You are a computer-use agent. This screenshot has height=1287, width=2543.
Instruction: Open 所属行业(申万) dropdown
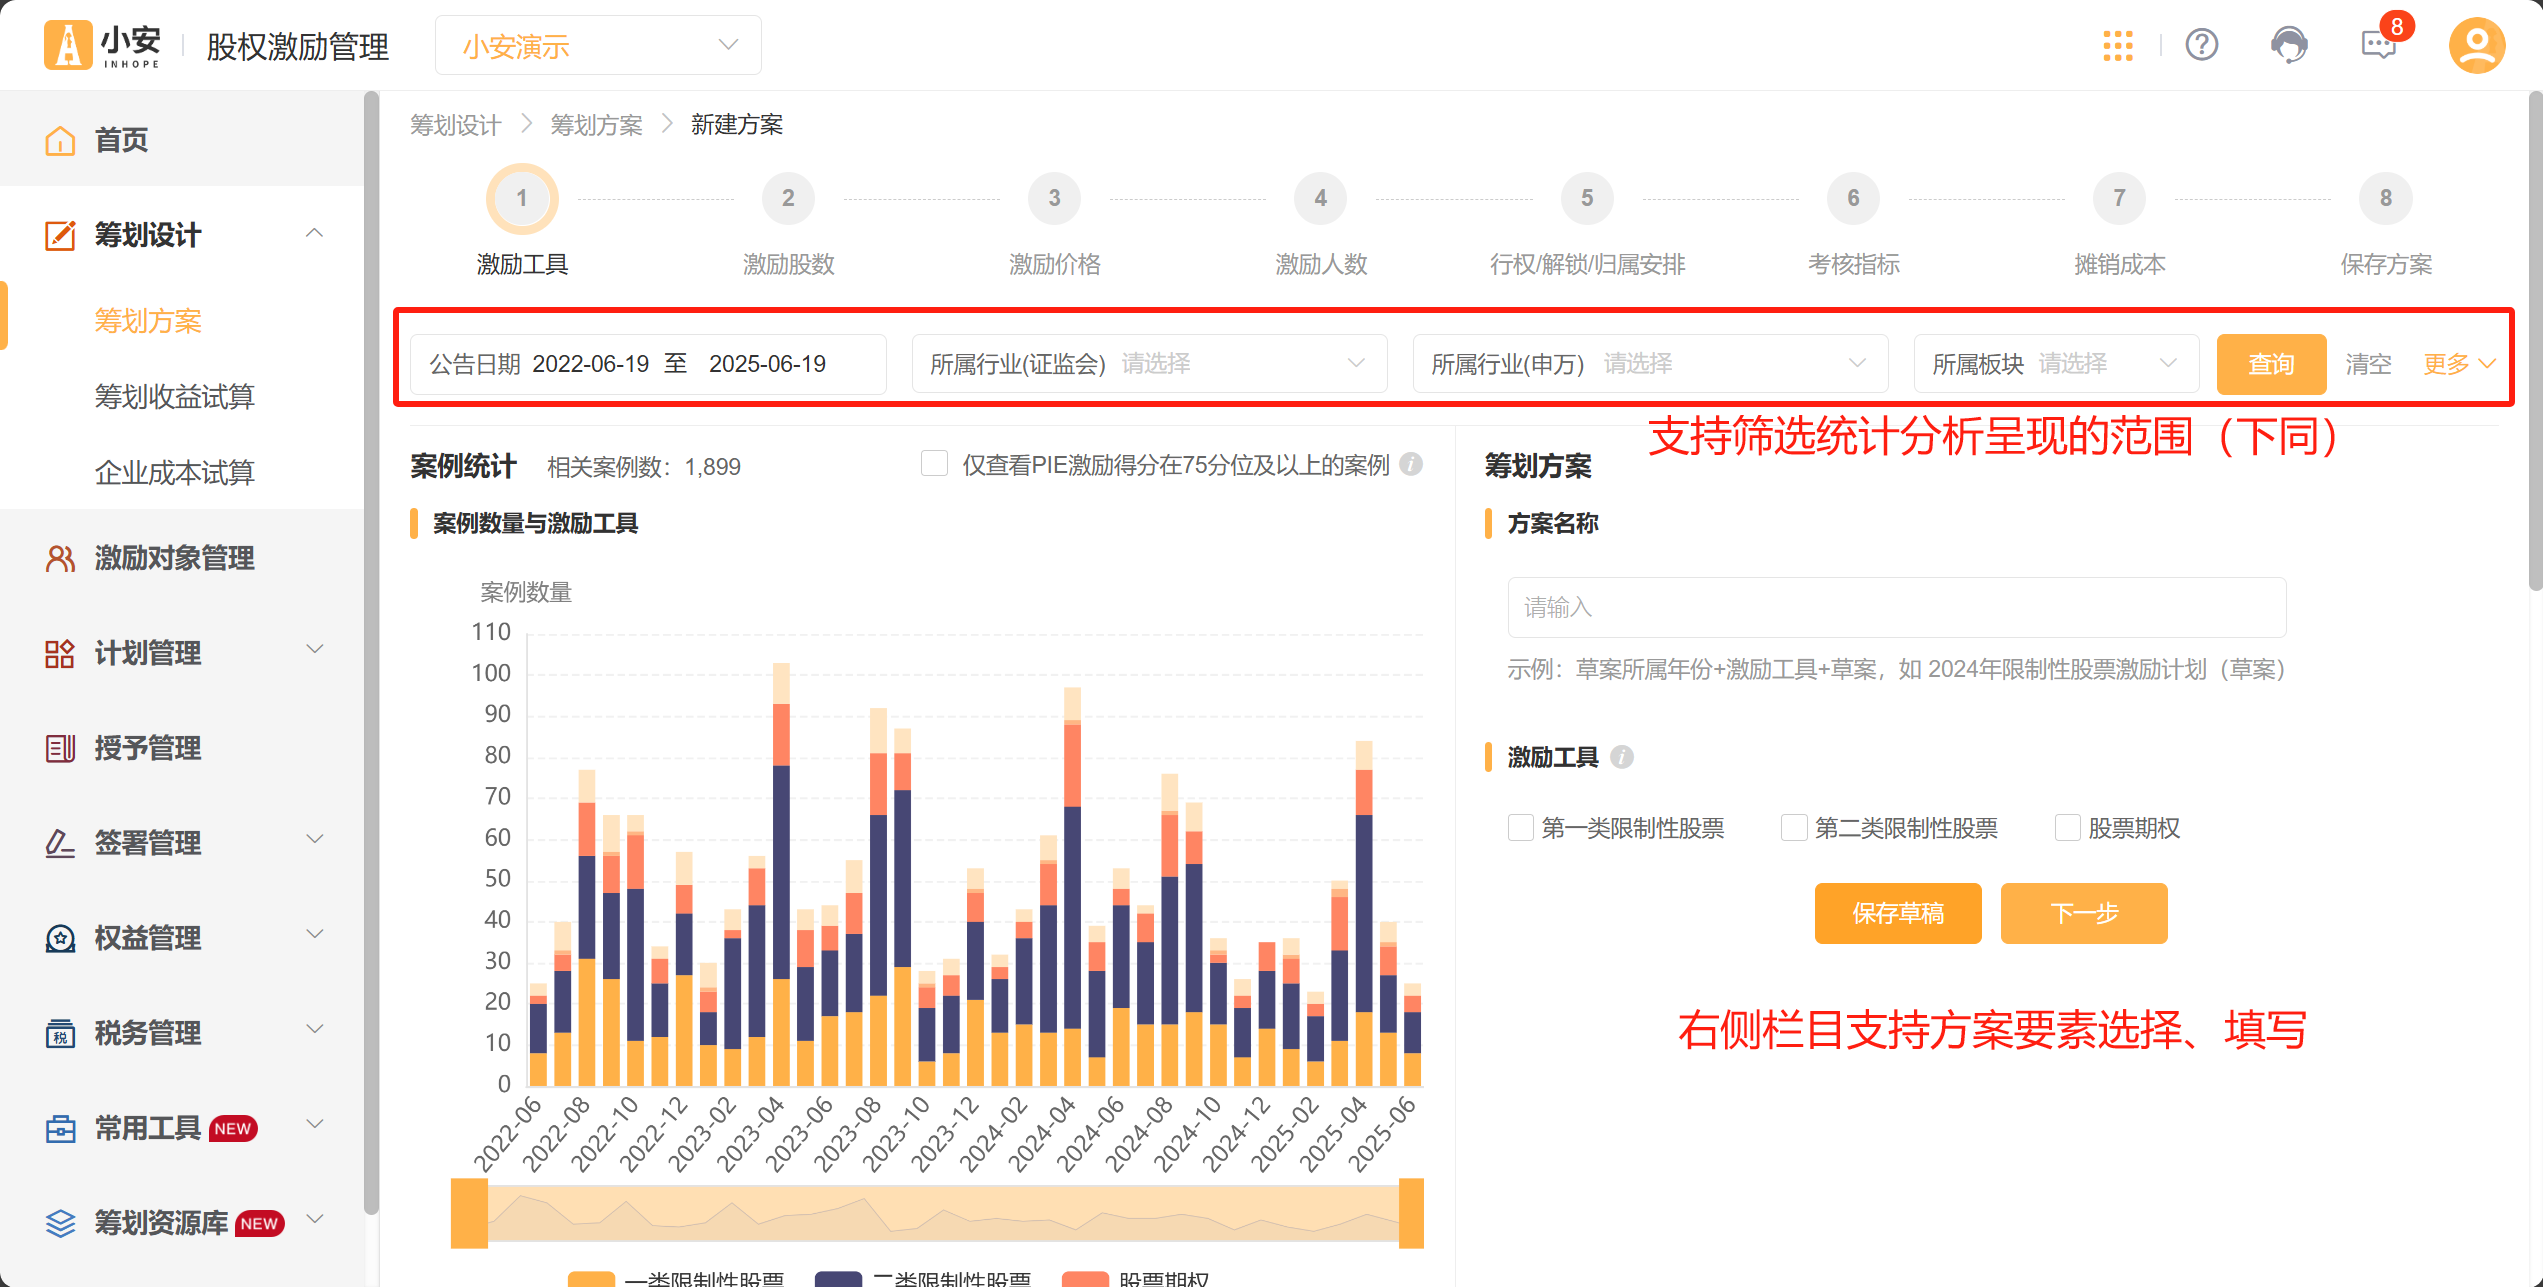[x=1650, y=364]
